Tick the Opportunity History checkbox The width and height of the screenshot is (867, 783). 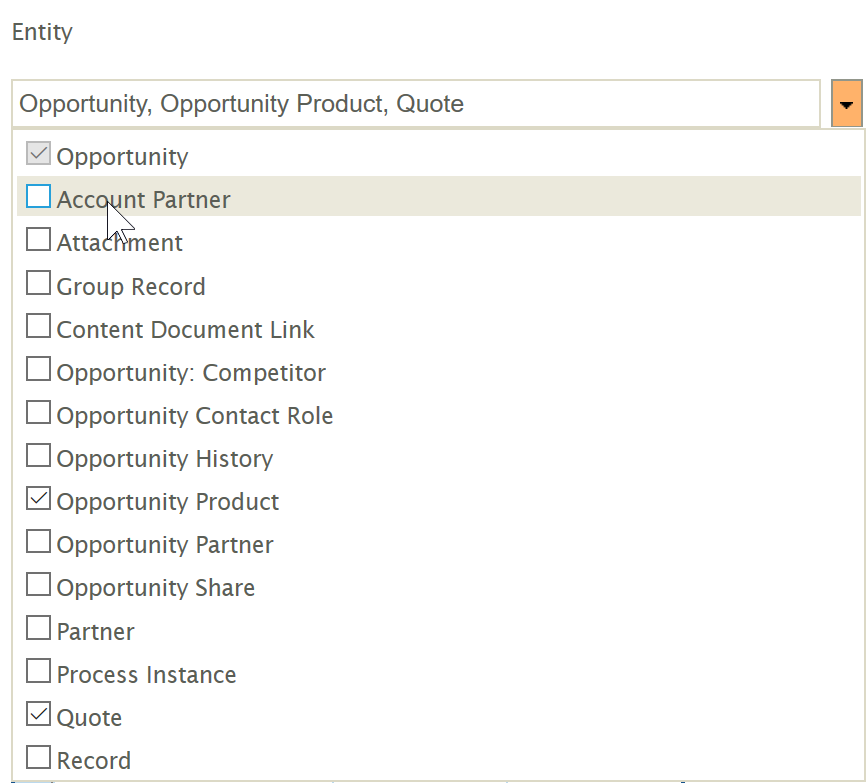click(38, 456)
